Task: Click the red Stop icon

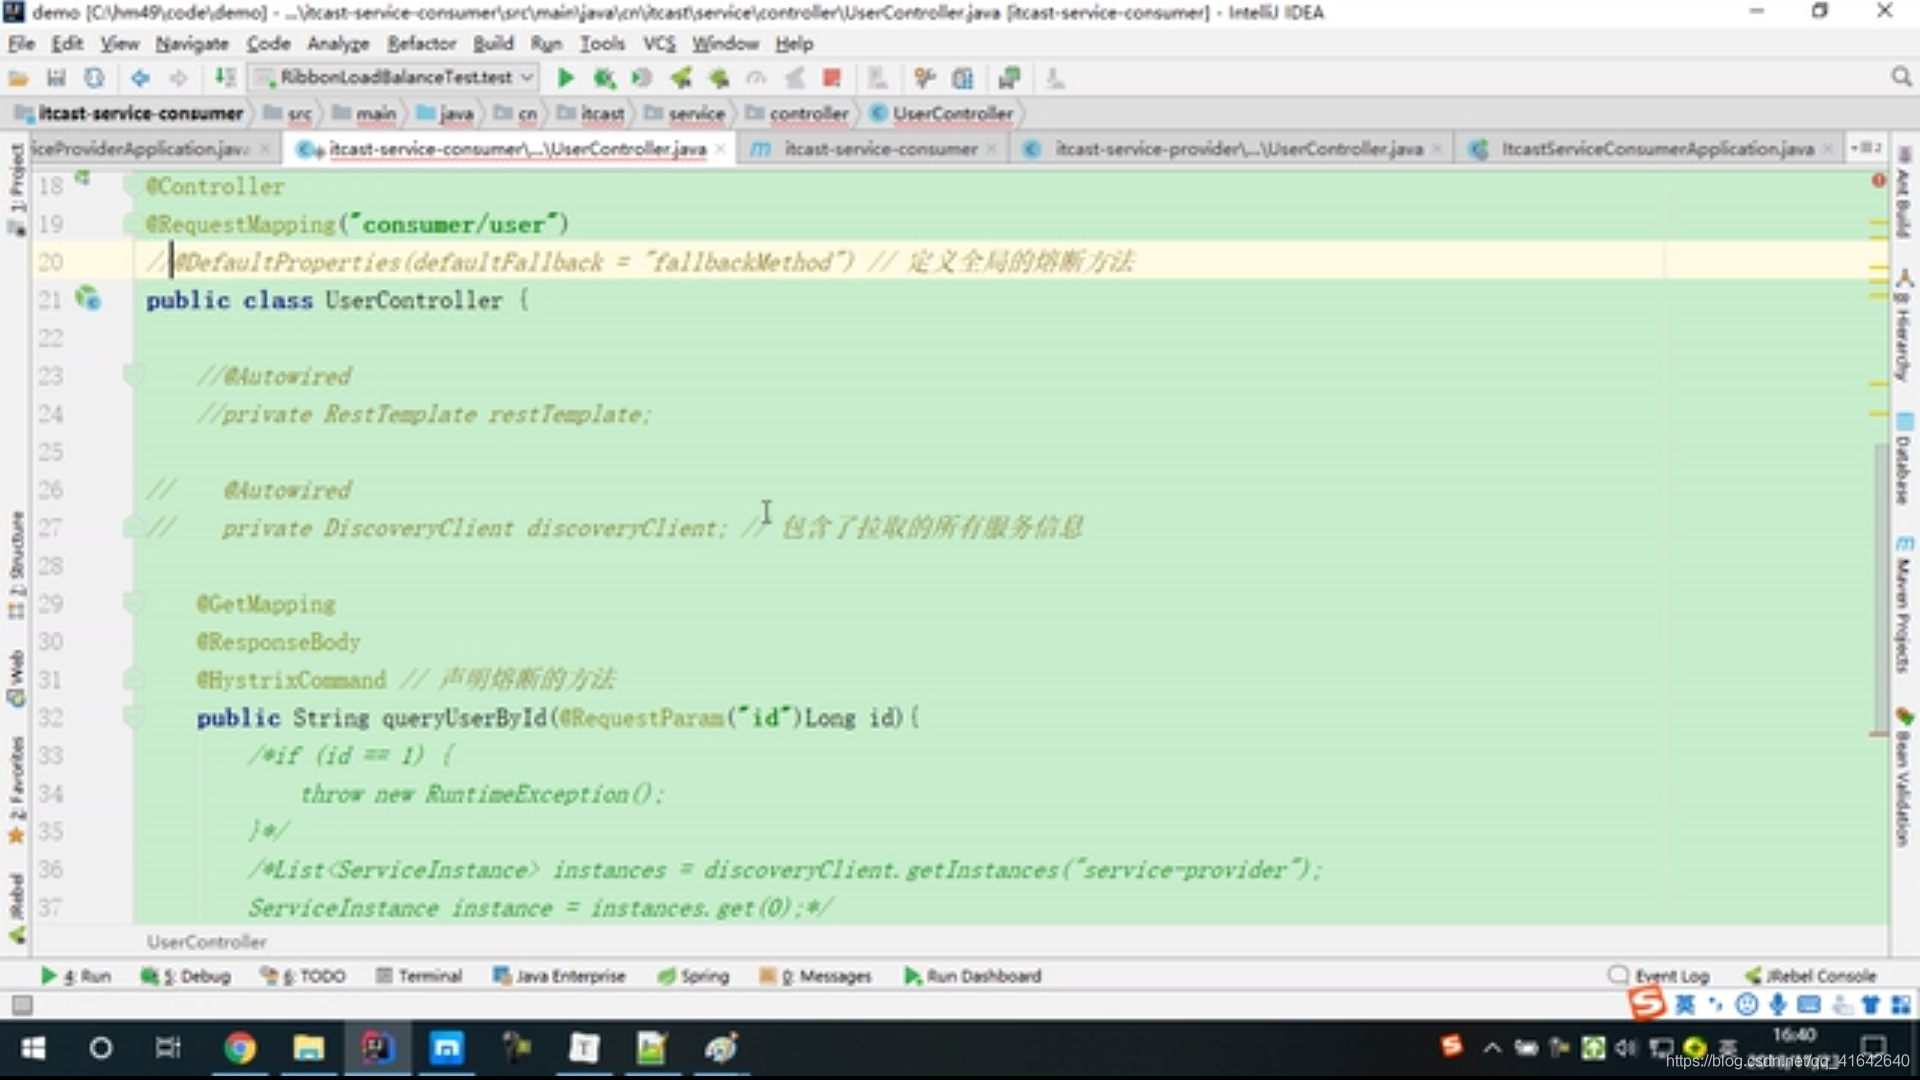Action: point(831,78)
